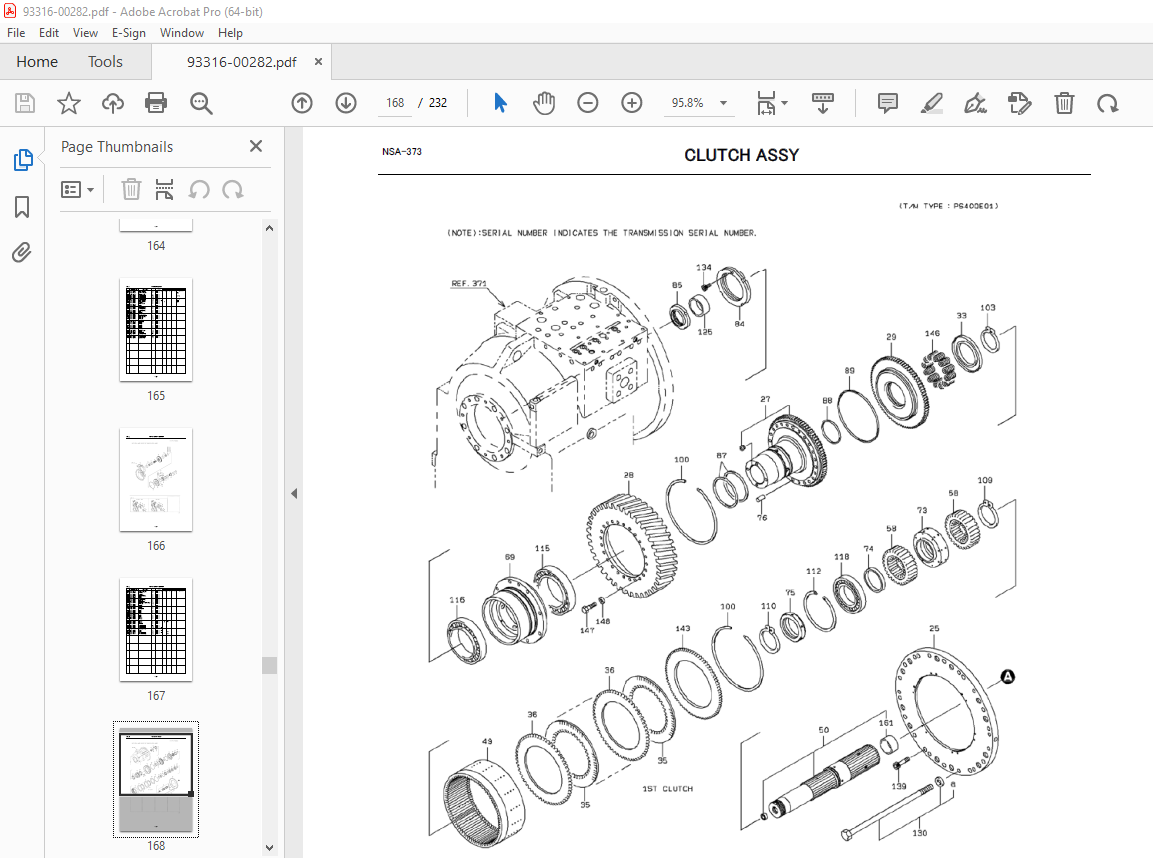Delete page with toolbar trash icon
Image resolution: width=1153 pixels, height=858 pixels.
1064,103
